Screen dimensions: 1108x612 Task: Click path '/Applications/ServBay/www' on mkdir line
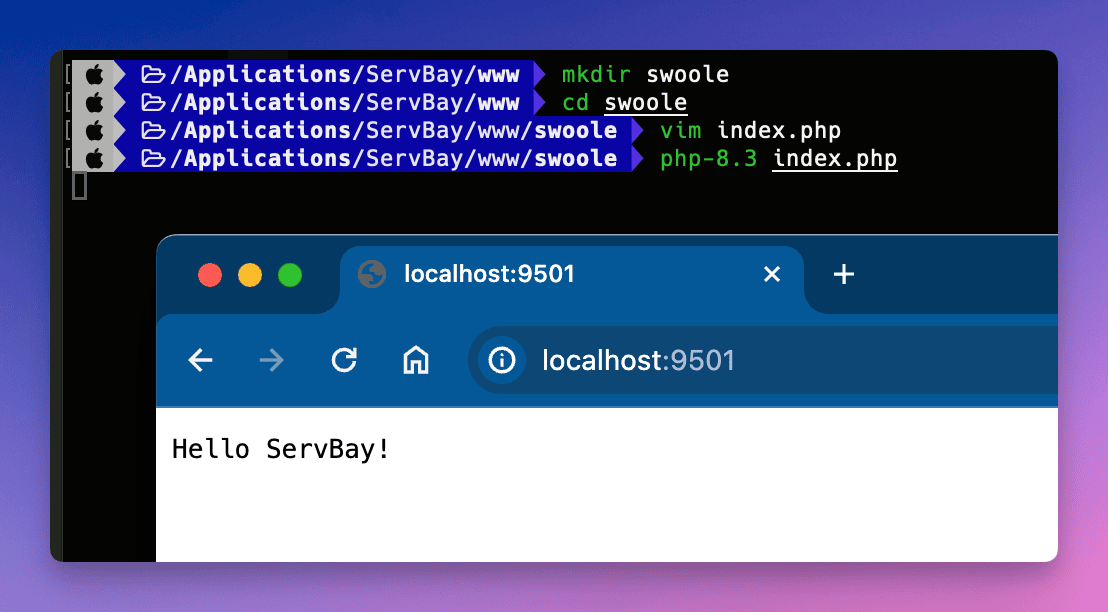pyautogui.click(x=345, y=74)
